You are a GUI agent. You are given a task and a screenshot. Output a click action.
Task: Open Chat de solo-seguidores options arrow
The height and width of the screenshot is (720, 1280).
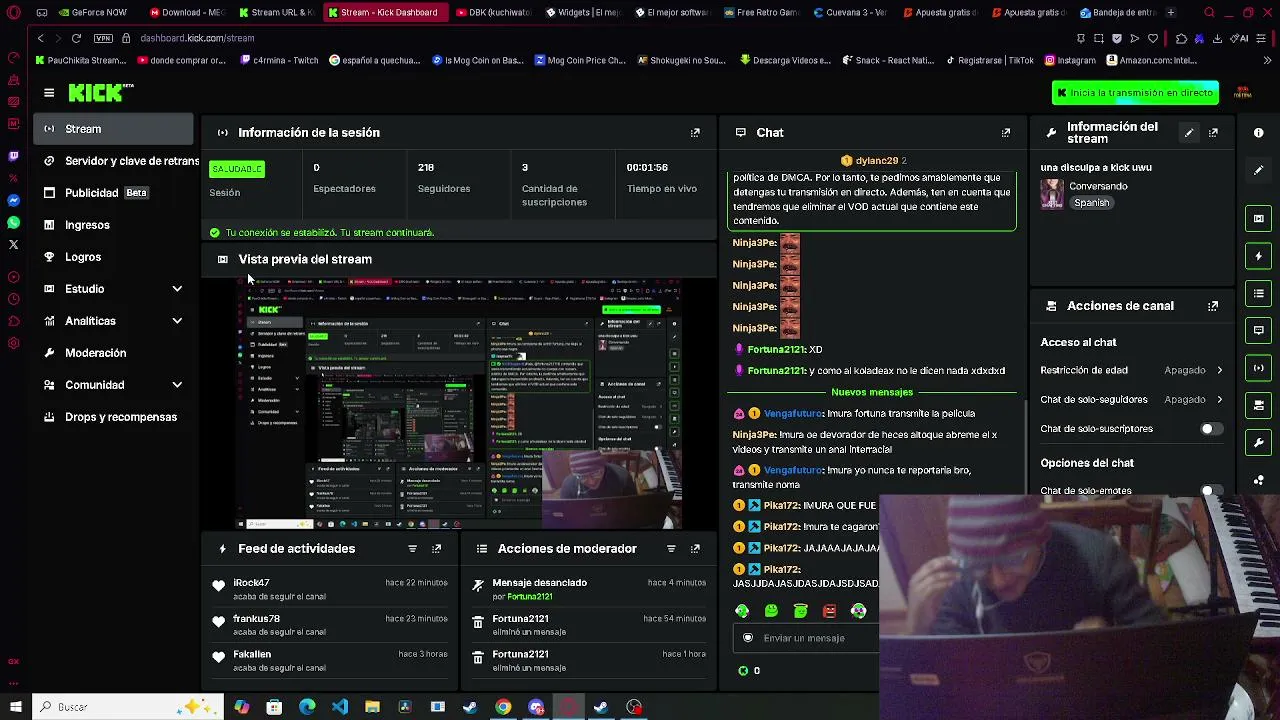1219,399
